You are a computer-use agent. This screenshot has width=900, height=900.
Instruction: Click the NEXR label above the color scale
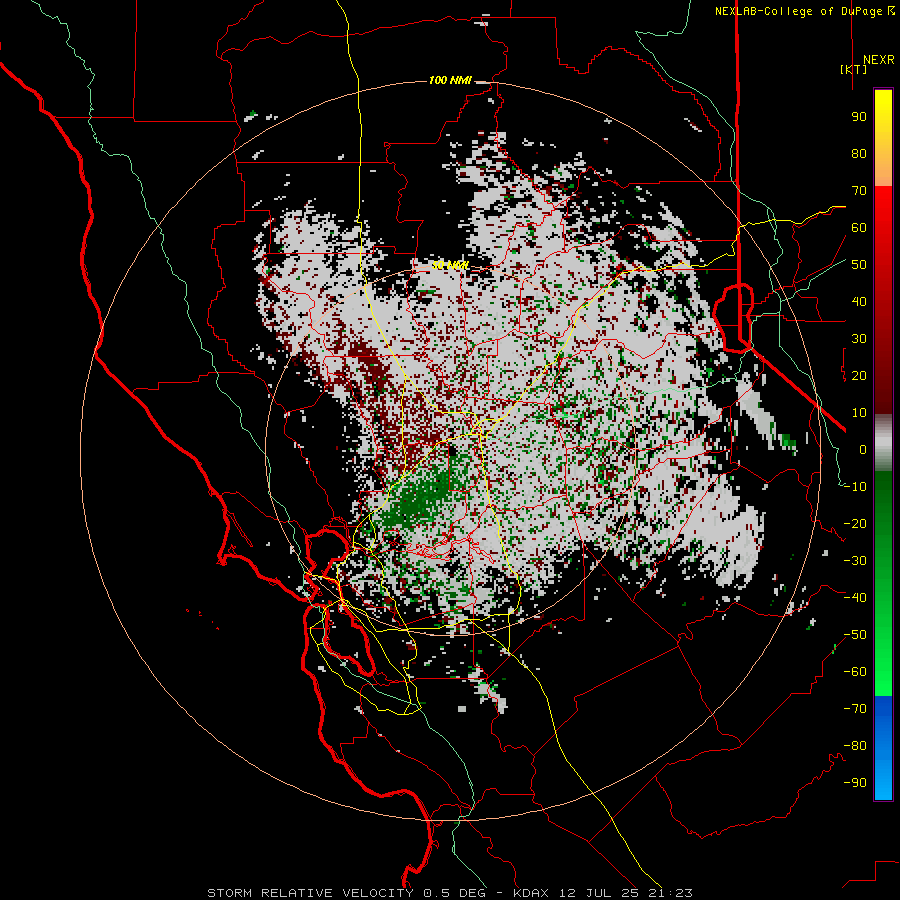click(878, 60)
